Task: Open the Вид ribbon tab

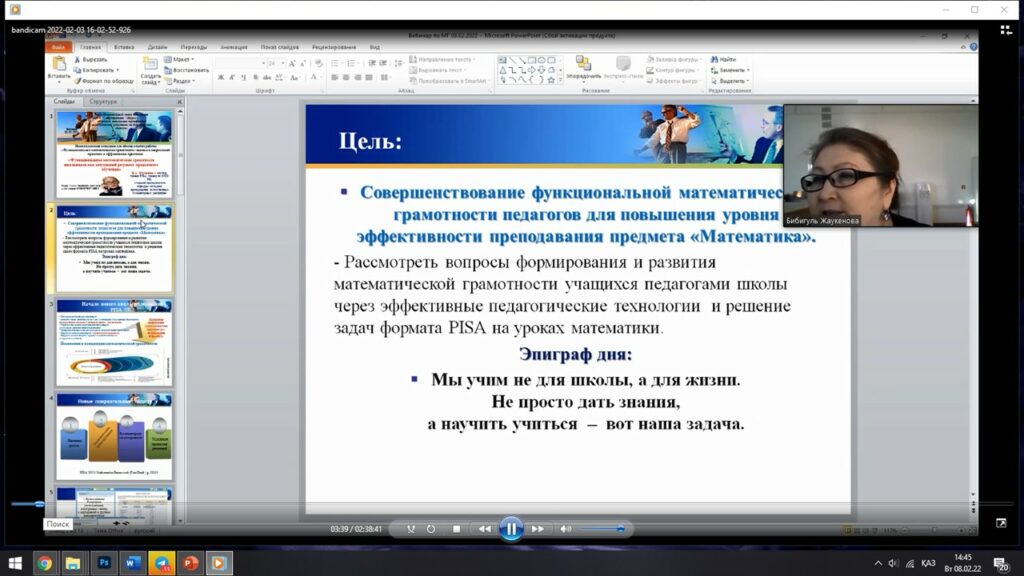Action: 374,47
